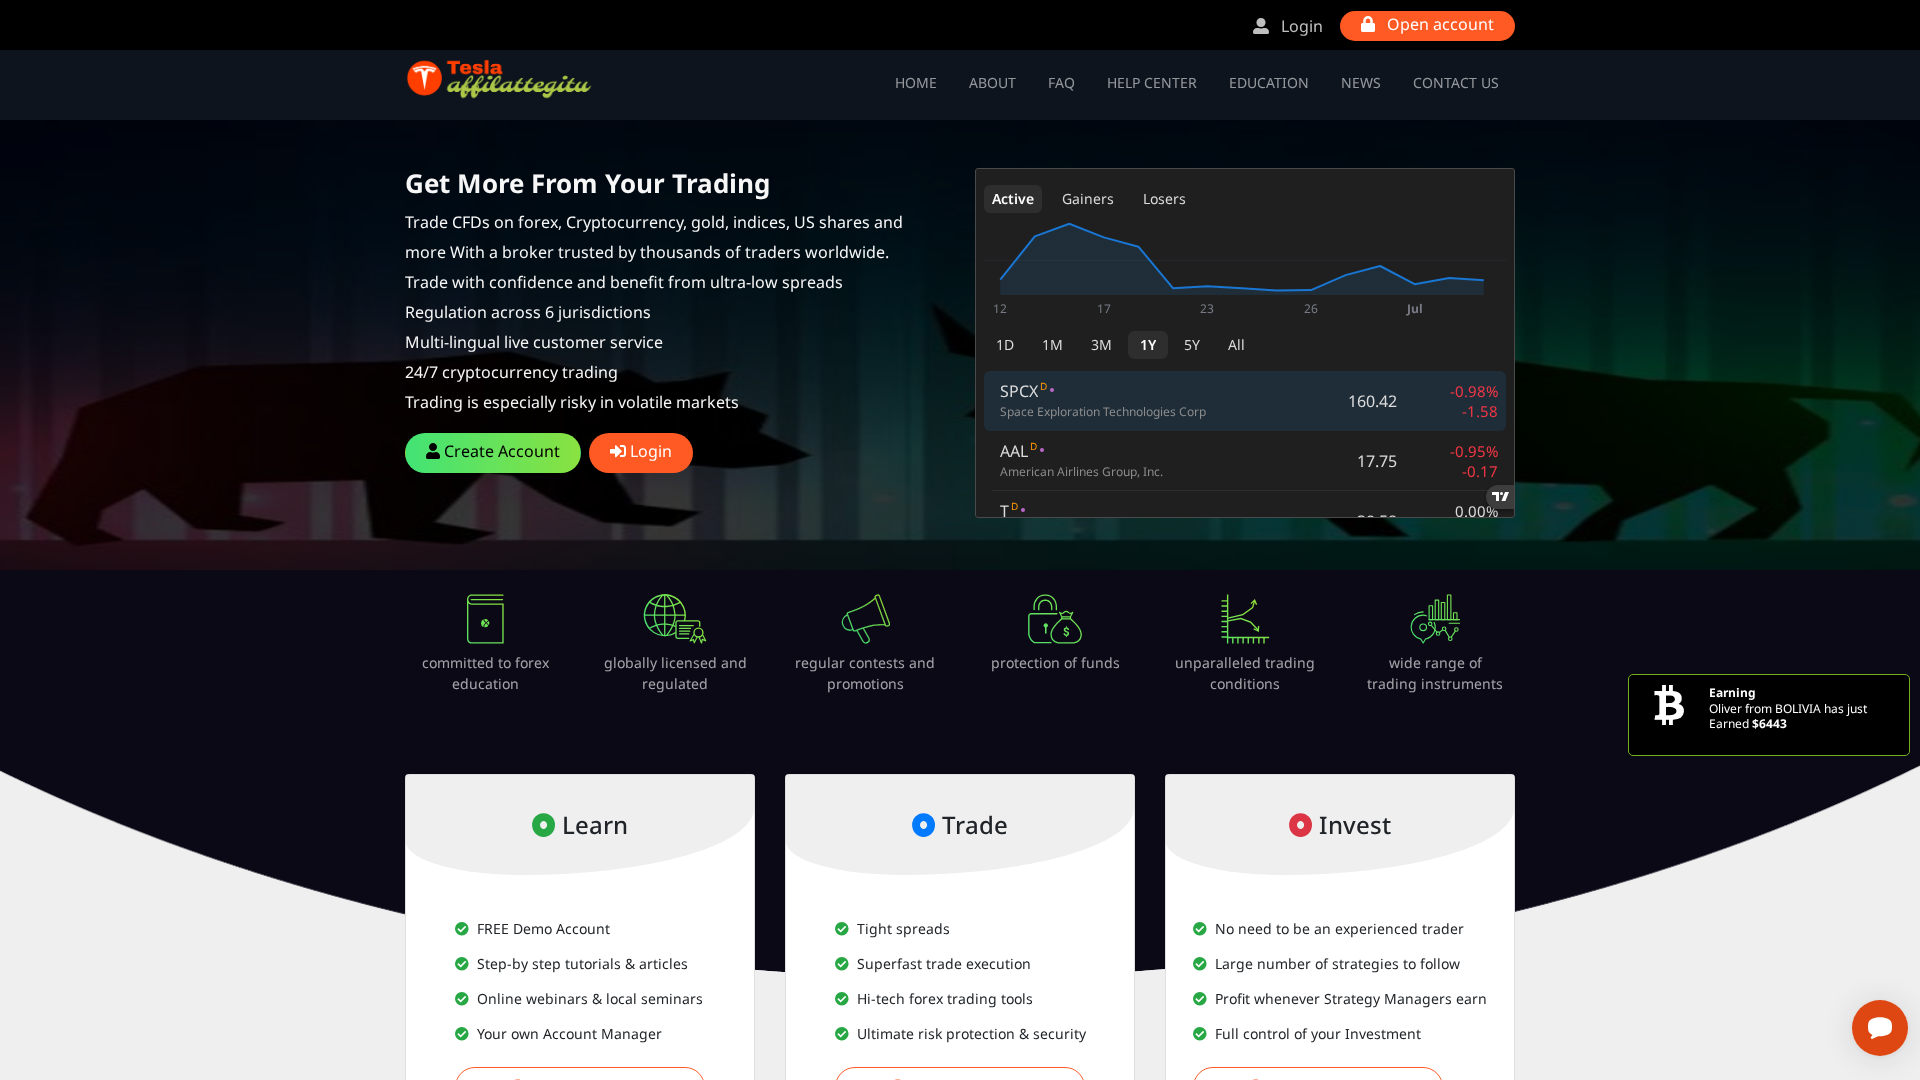Click the blue Trade circle icon
Viewport: 1920px width, 1080px height.
tap(923, 825)
